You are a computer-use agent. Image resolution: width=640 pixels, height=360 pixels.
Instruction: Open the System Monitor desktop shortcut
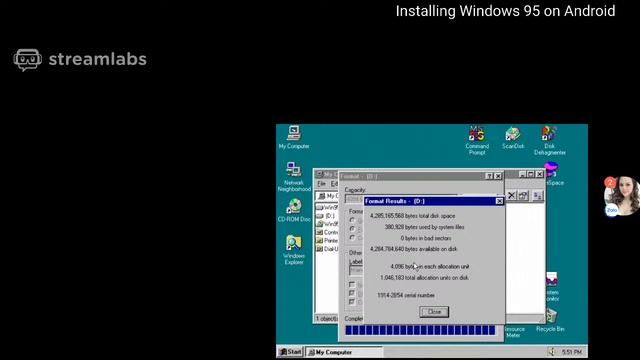(x=552, y=280)
